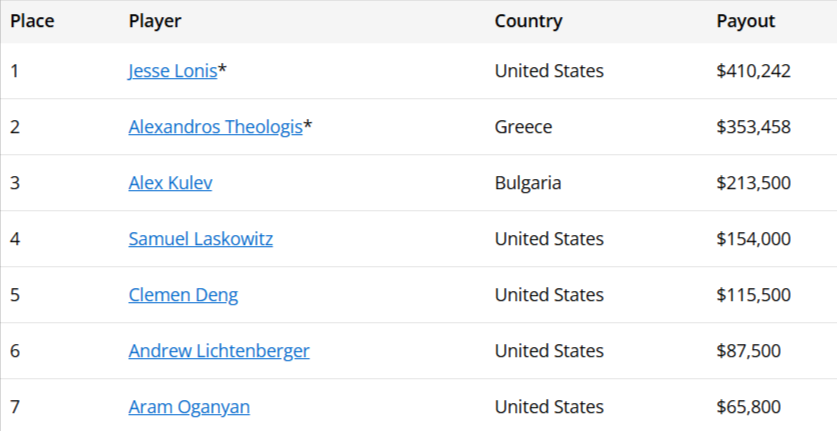This screenshot has width=837, height=431.
Task: Click the Place column header
Action: pyautogui.click(x=32, y=21)
